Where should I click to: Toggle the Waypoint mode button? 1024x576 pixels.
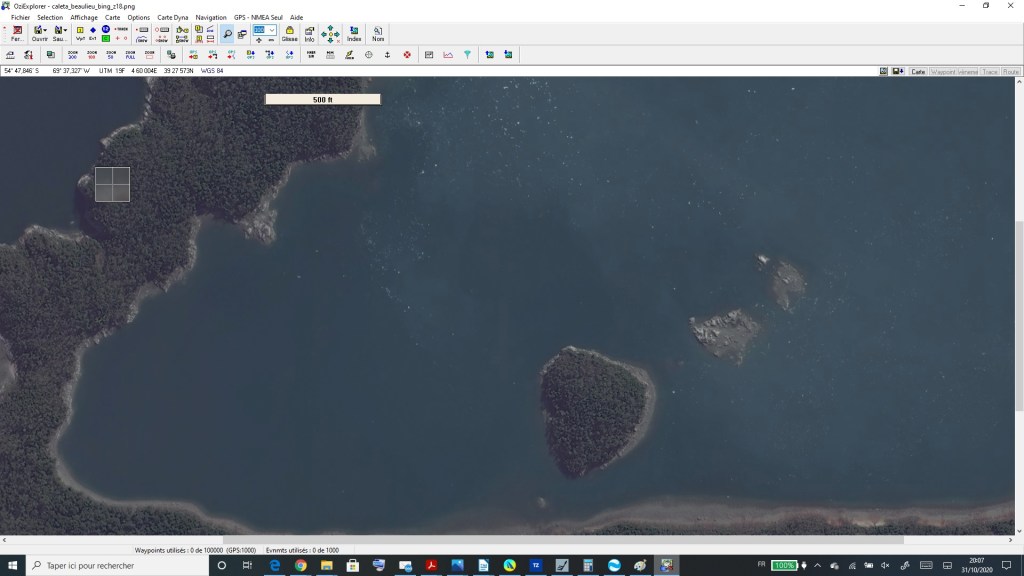click(943, 72)
